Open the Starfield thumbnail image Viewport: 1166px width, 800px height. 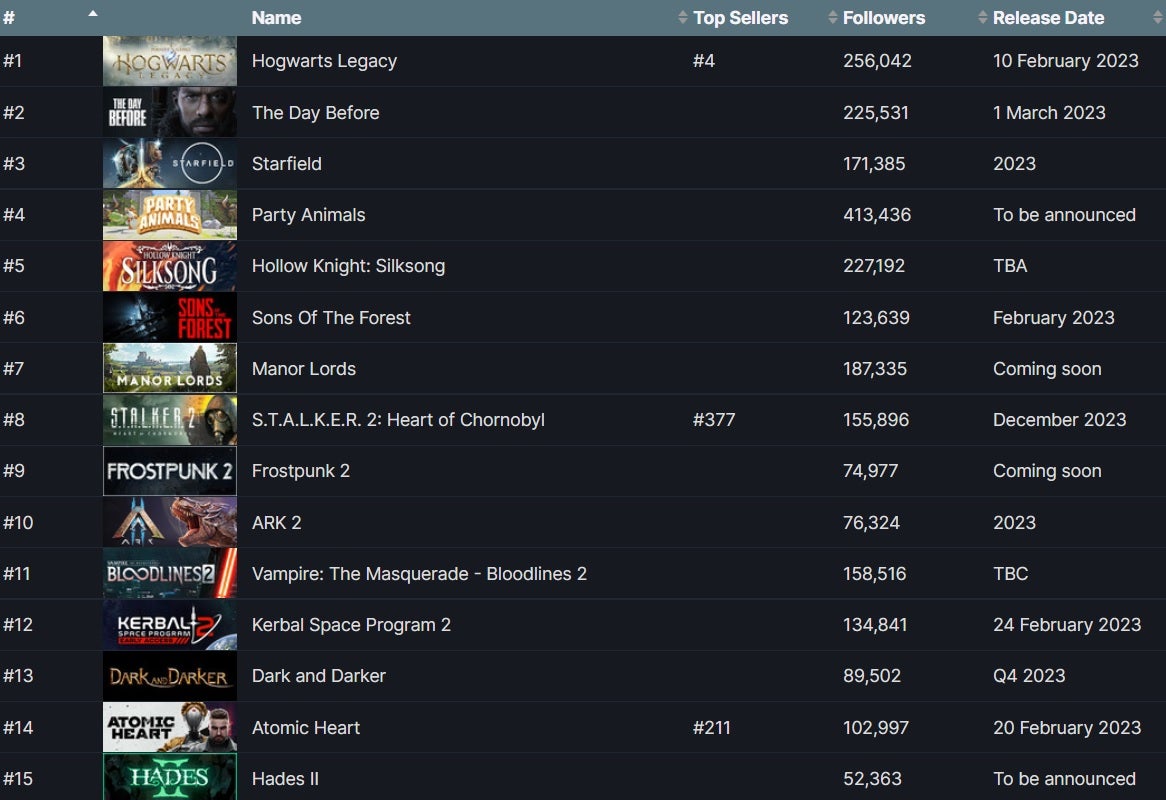[x=170, y=164]
